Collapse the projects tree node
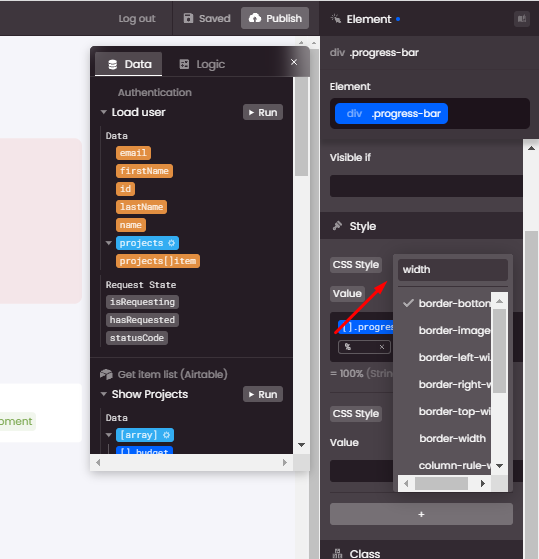Image resolution: width=539 pixels, height=559 pixels. (x=109, y=243)
